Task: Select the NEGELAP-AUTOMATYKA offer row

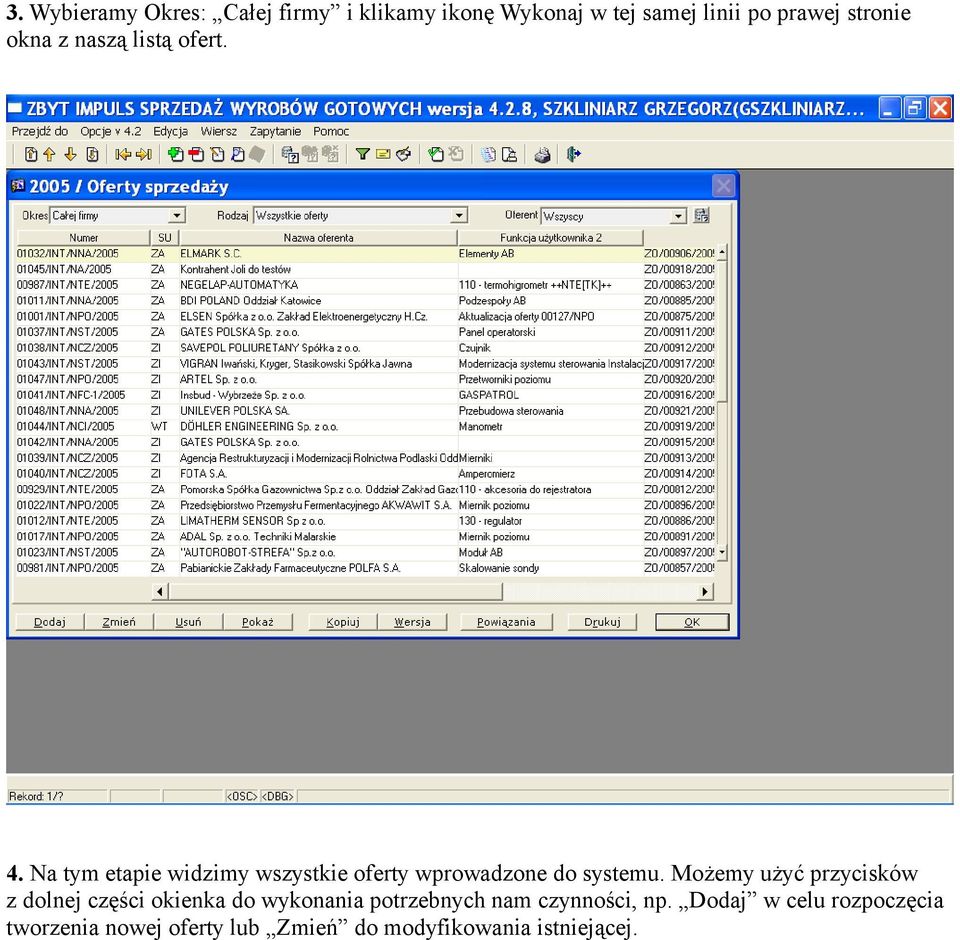Action: [x=366, y=285]
